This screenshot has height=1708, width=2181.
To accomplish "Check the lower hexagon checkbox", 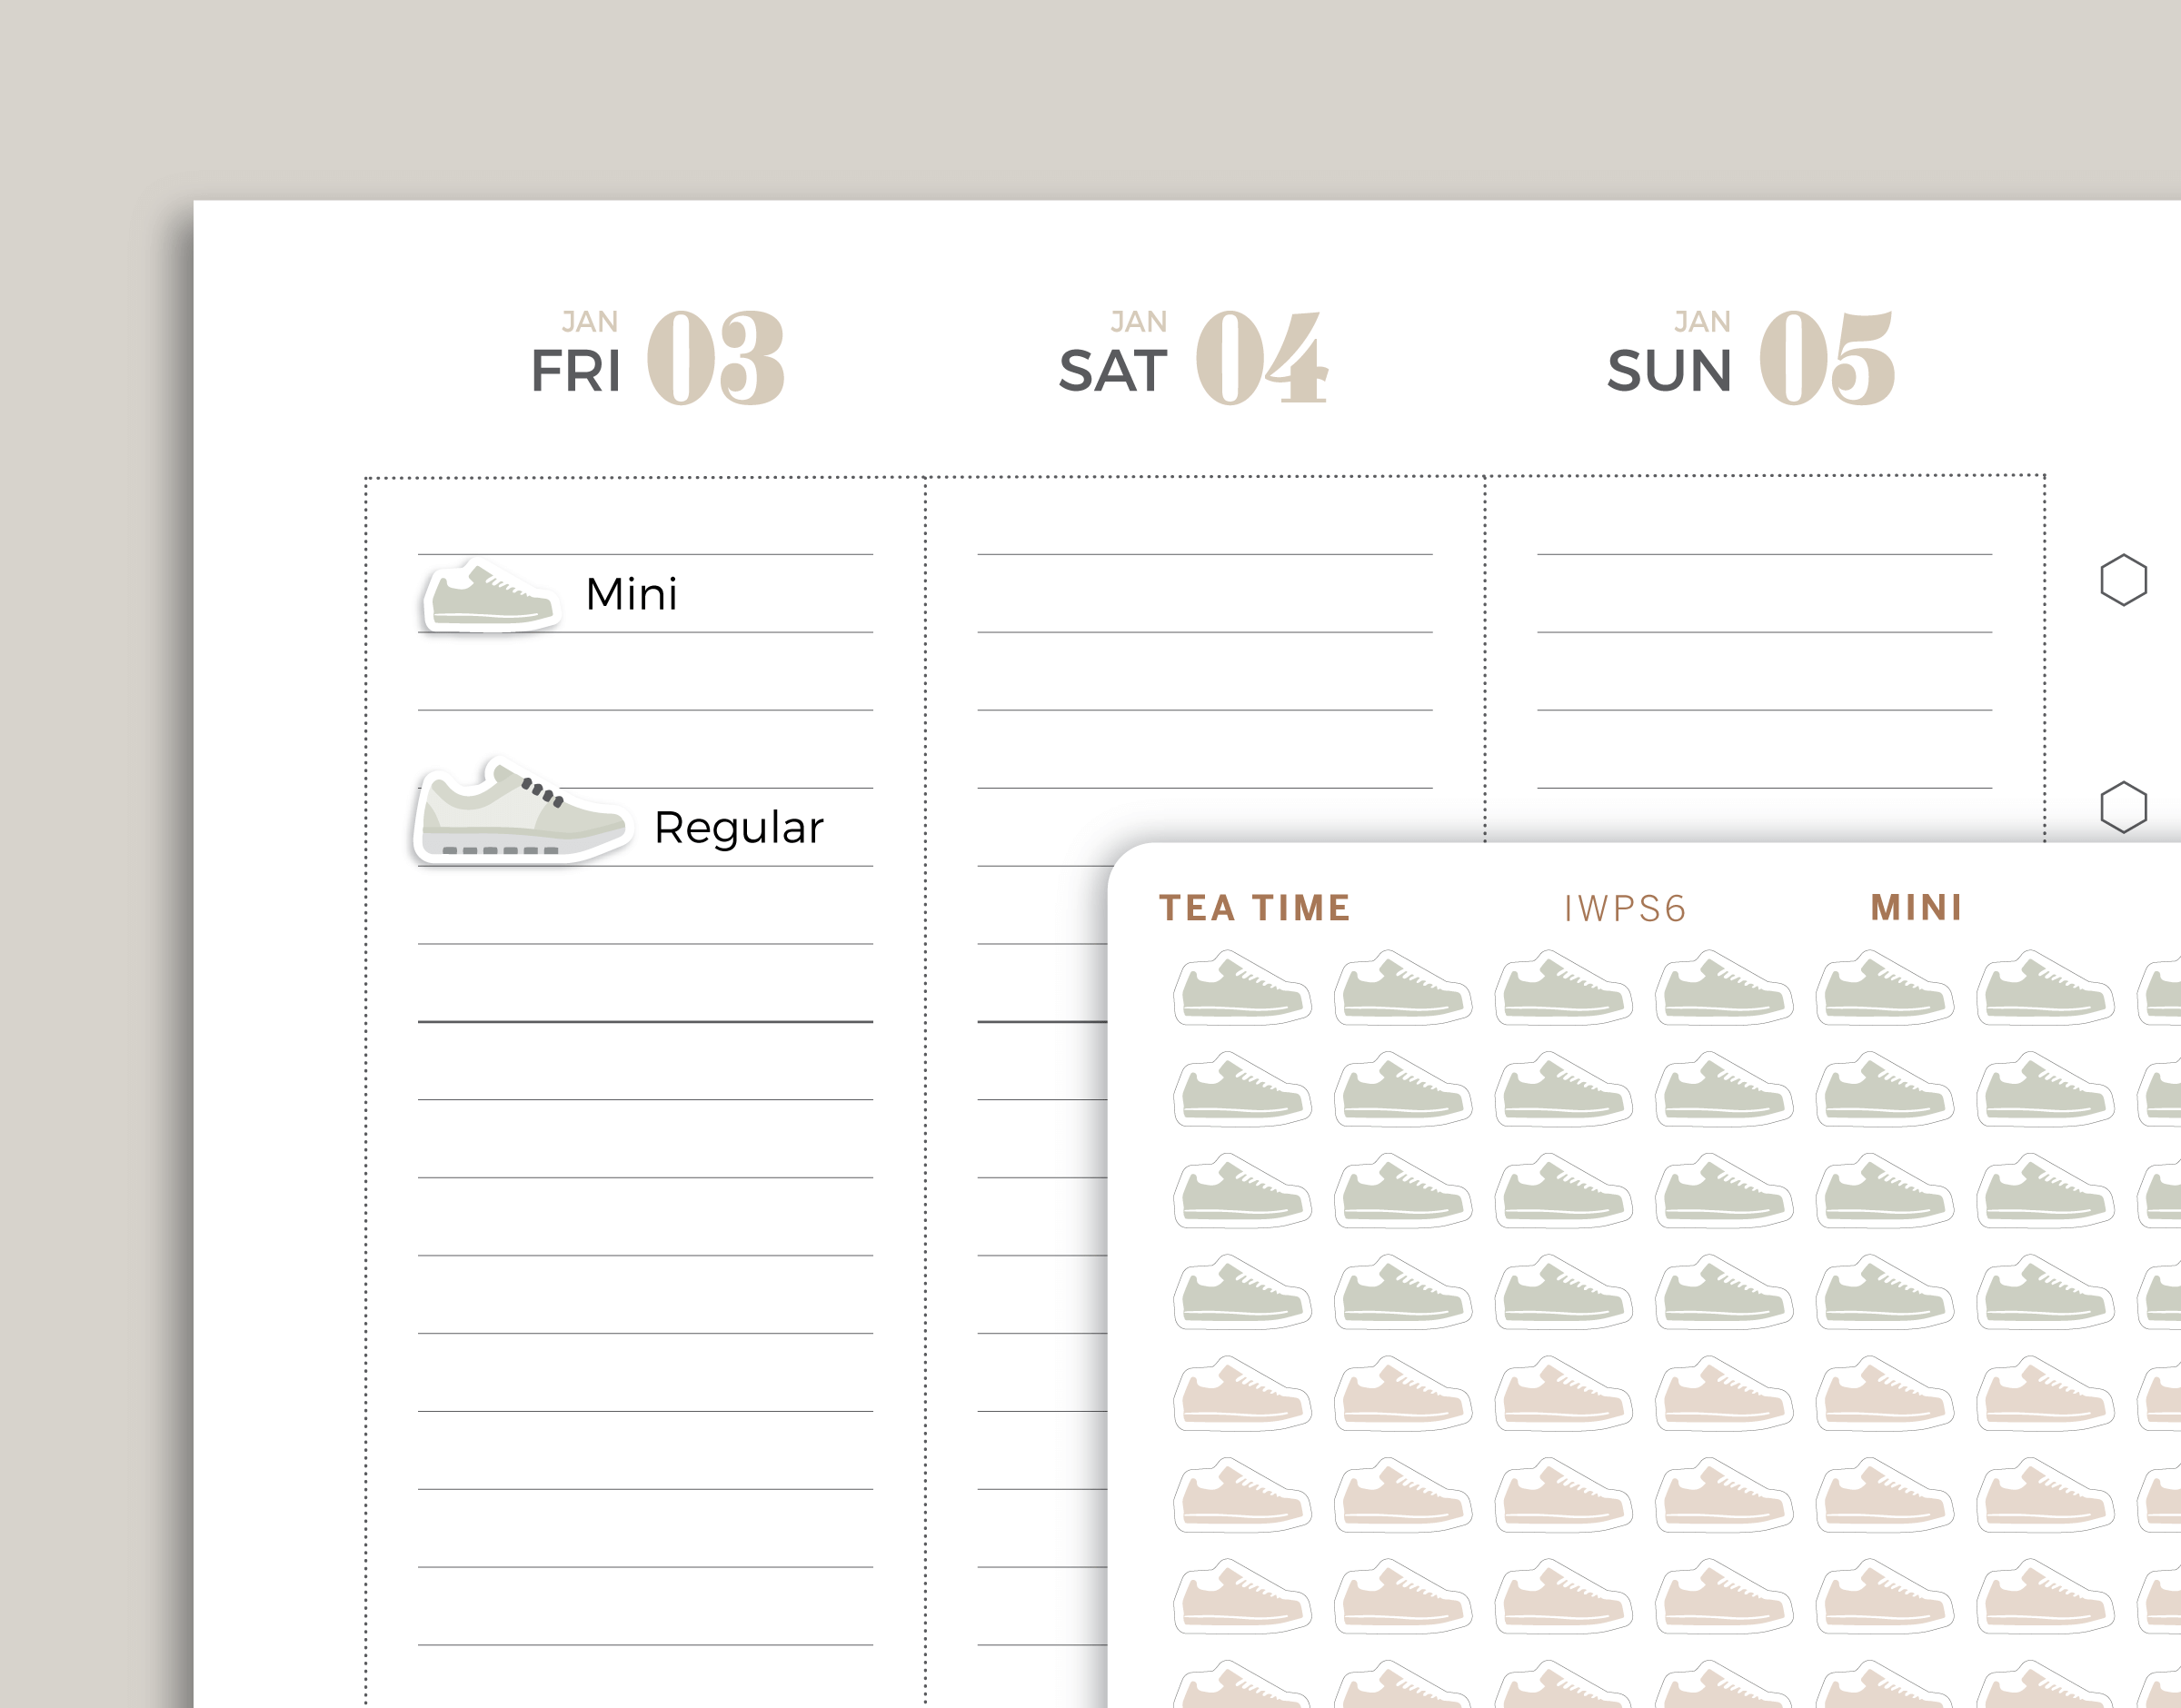I will (x=2122, y=807).
